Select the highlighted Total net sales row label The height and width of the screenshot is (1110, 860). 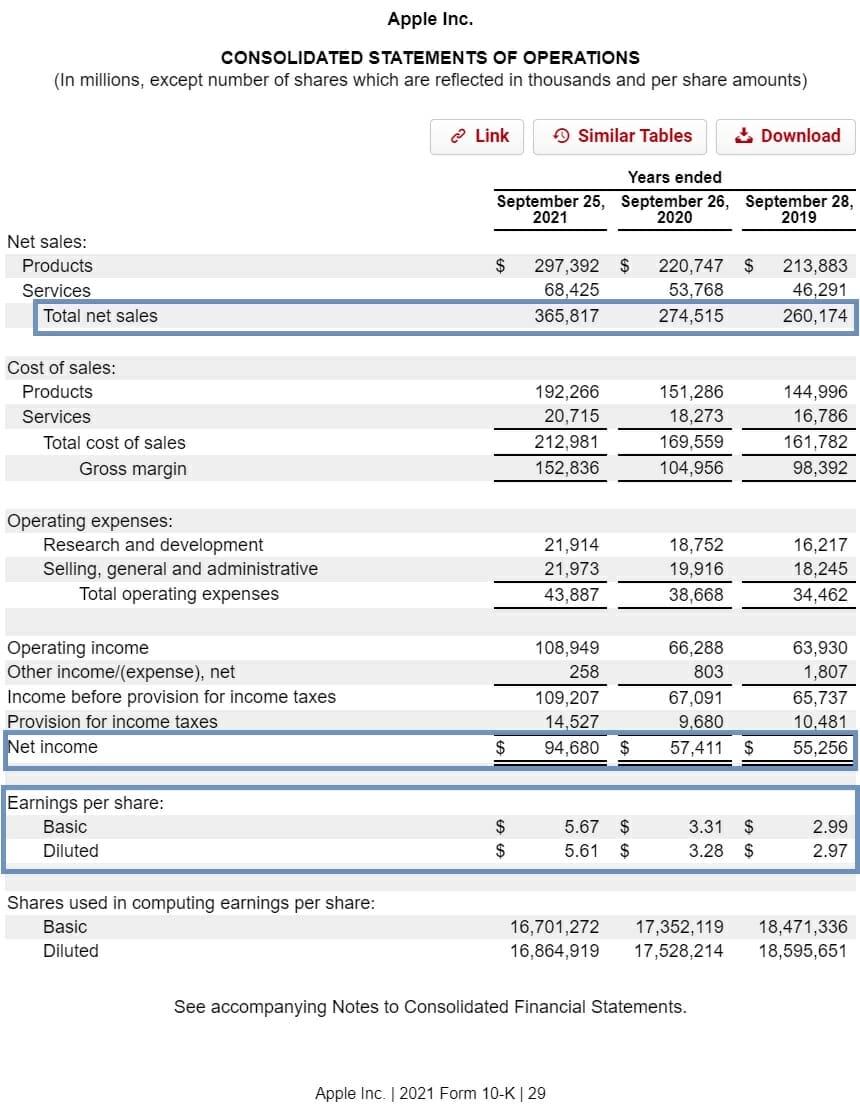(x=100, y=316)
